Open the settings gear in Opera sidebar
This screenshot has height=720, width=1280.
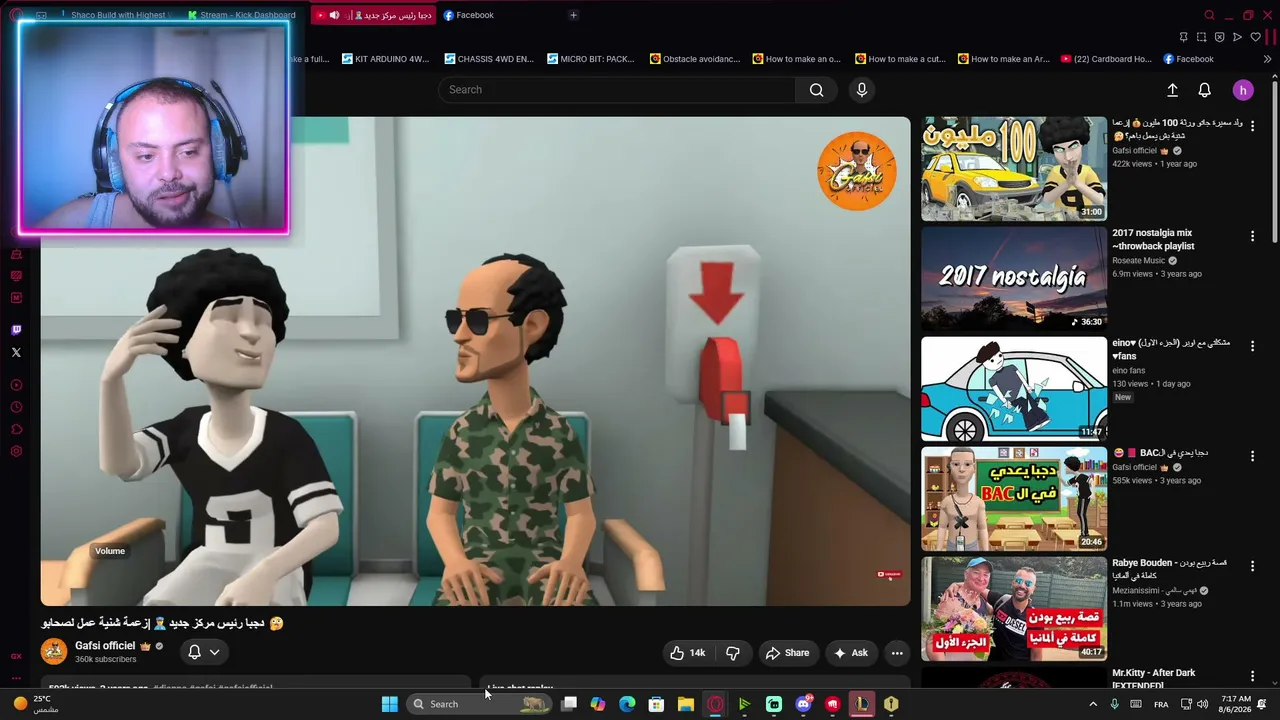(16, 452)
